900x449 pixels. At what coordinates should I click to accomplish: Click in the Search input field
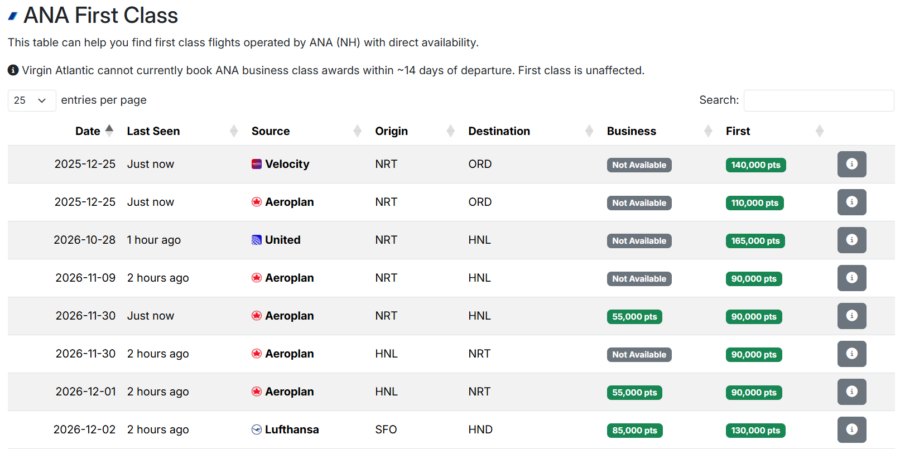pos(818,100)
